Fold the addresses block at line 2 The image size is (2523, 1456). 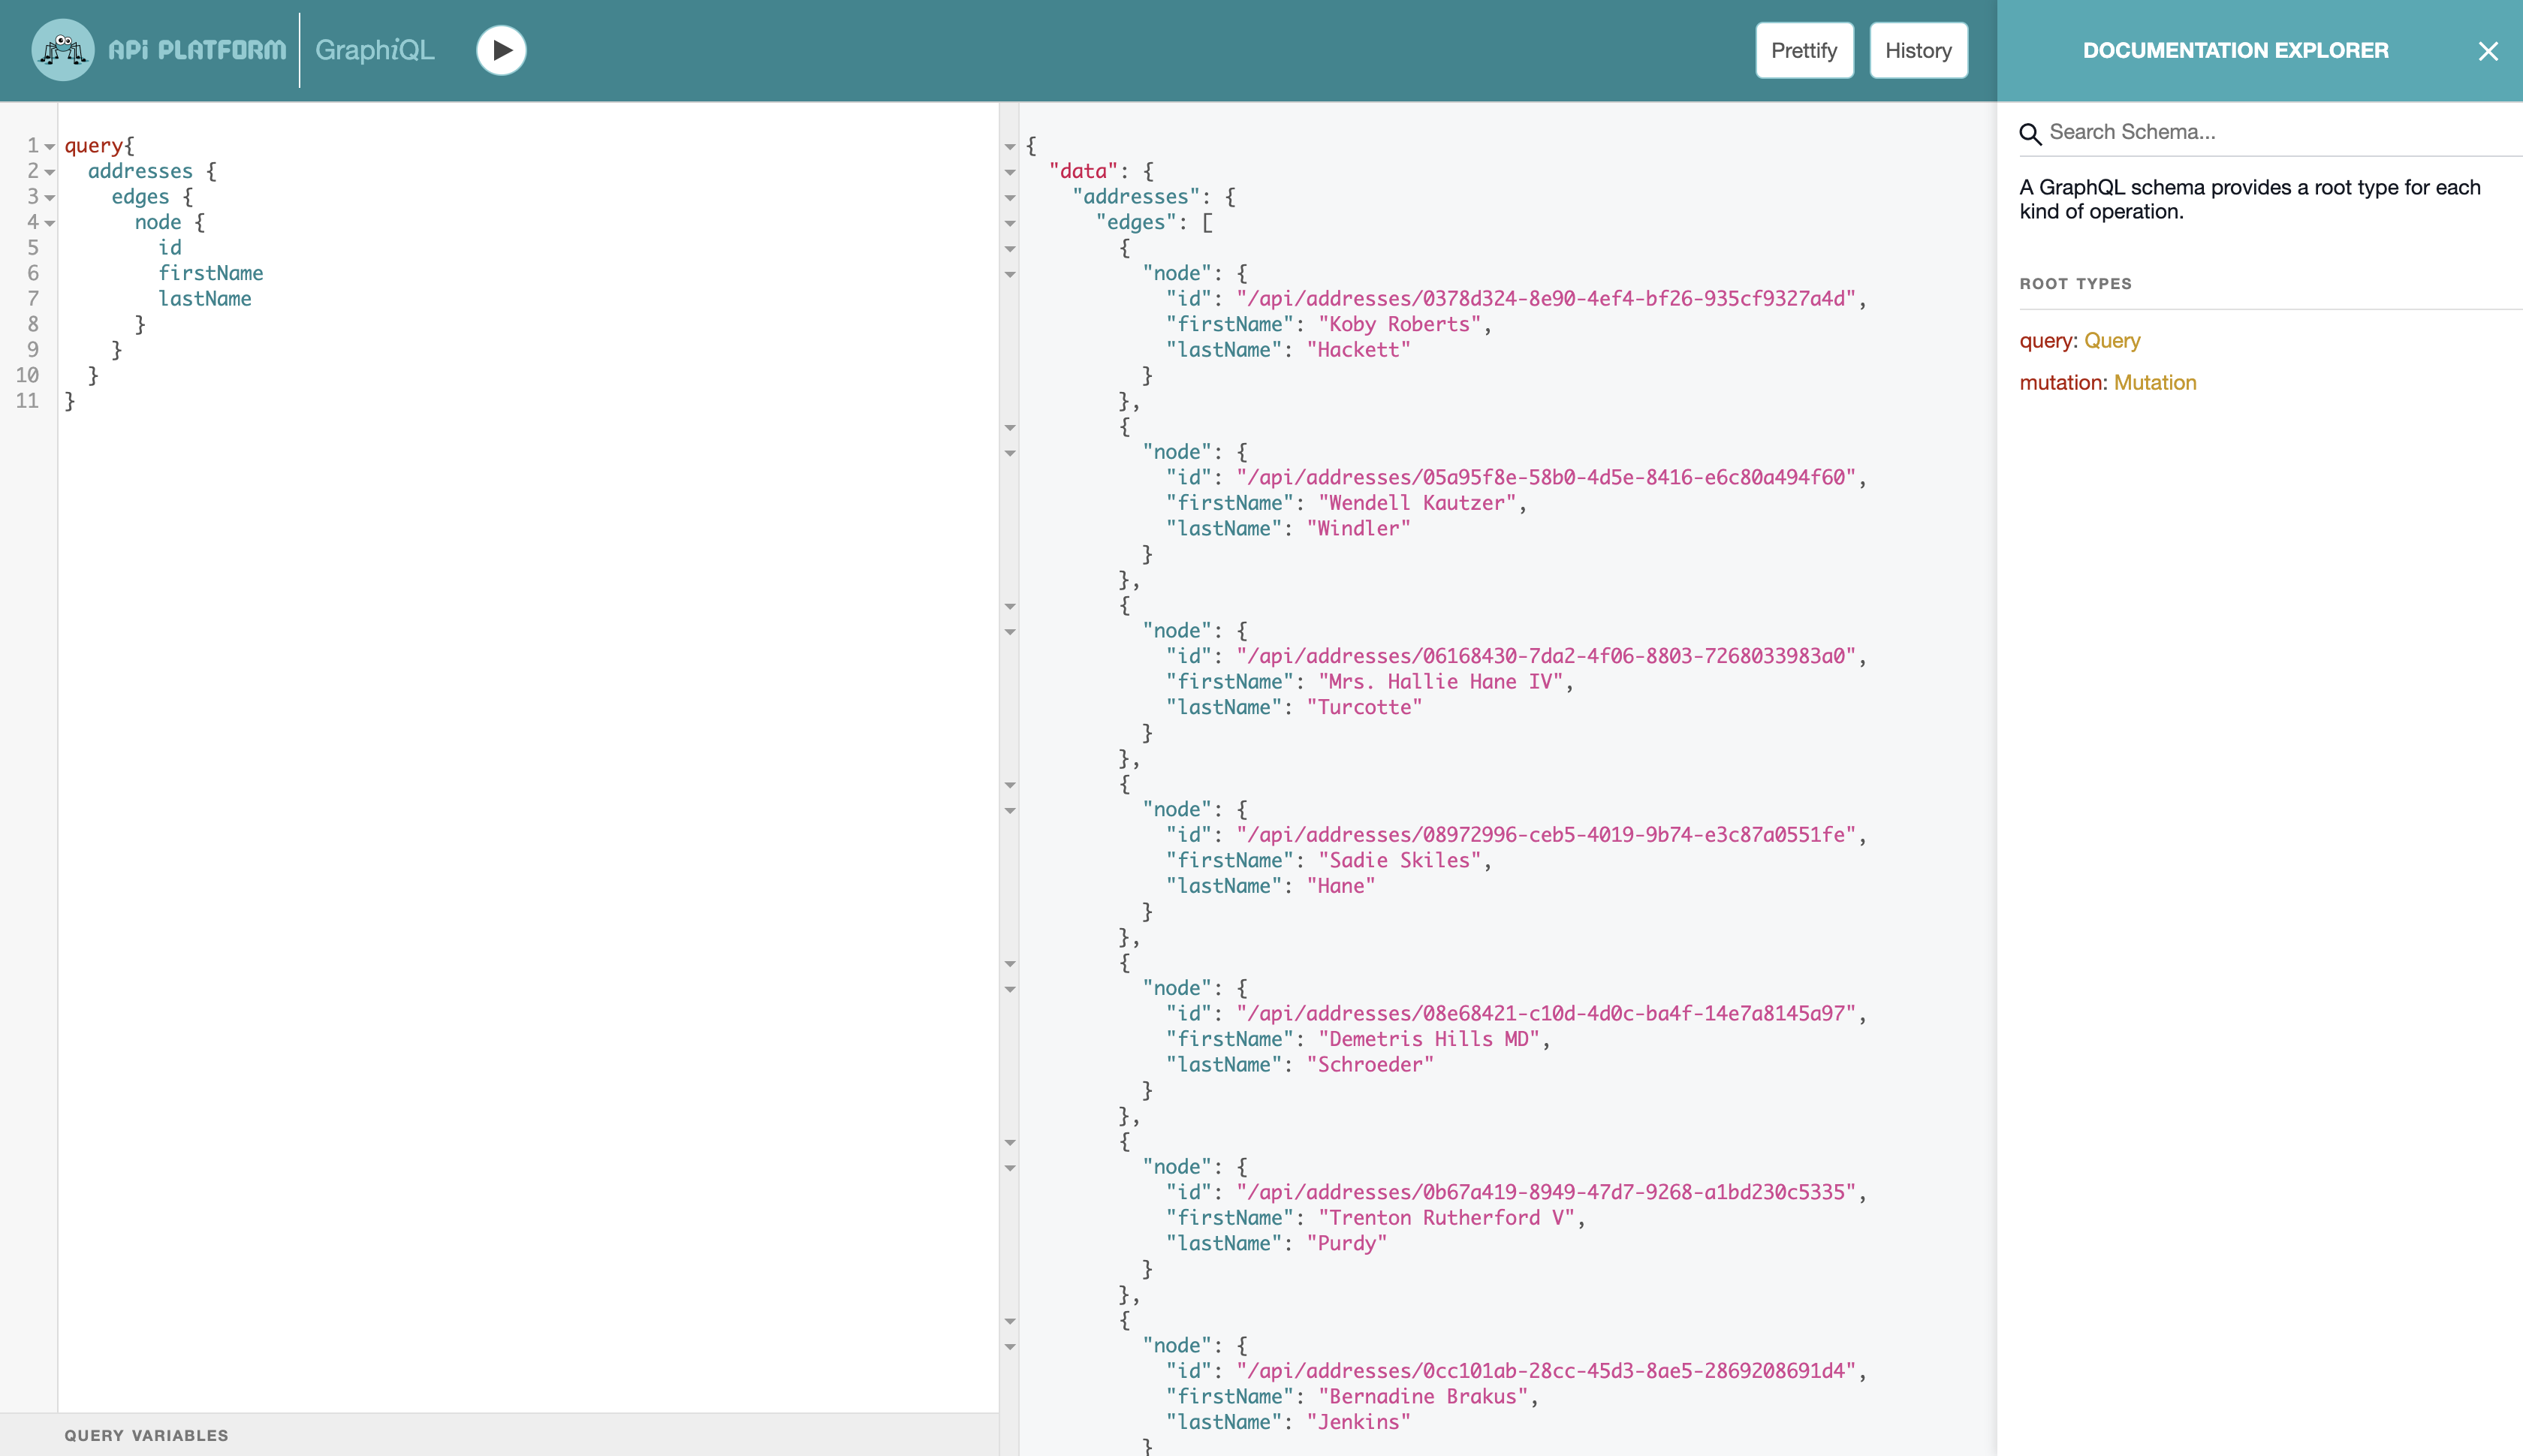pos(49,172)
